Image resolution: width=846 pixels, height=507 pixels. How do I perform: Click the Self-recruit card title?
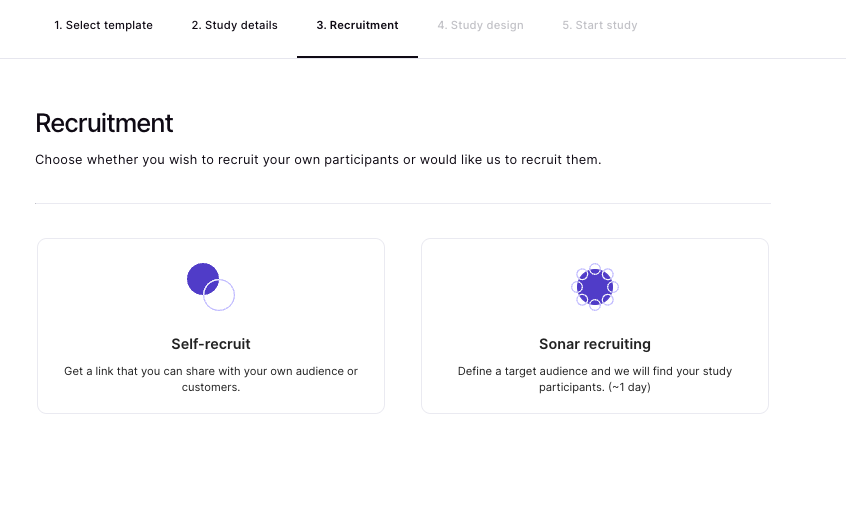point(211,344)
